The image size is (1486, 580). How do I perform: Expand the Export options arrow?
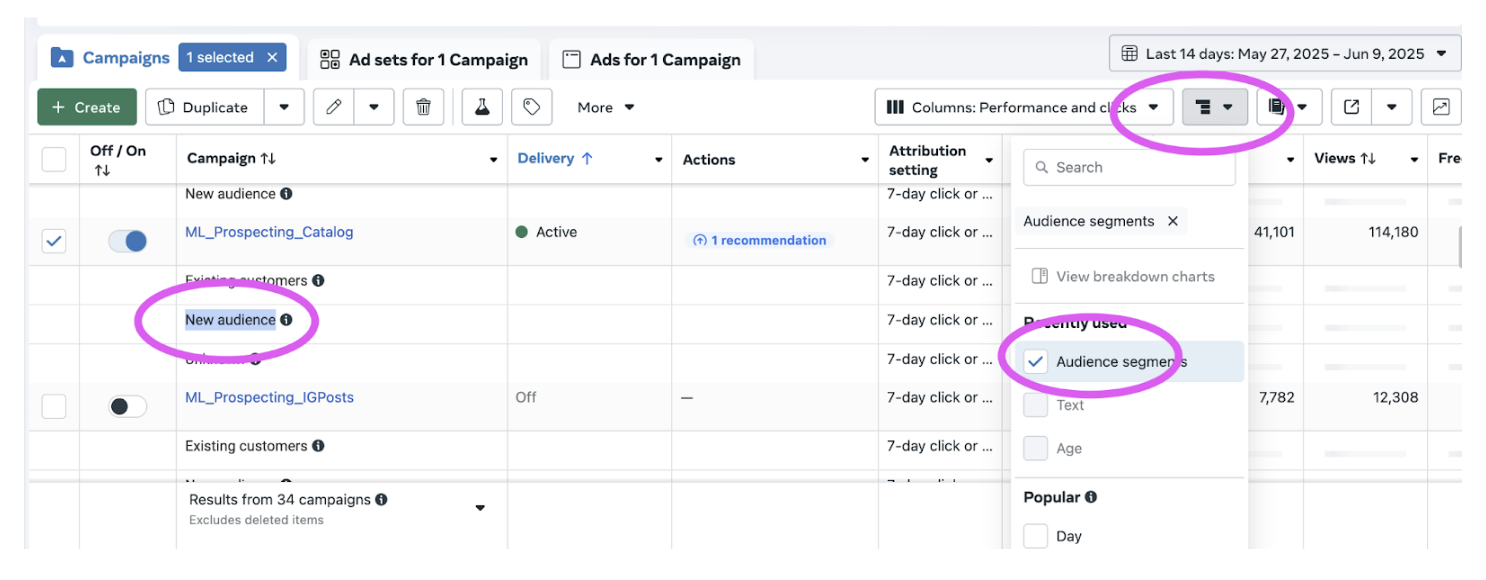(1391, 107)
